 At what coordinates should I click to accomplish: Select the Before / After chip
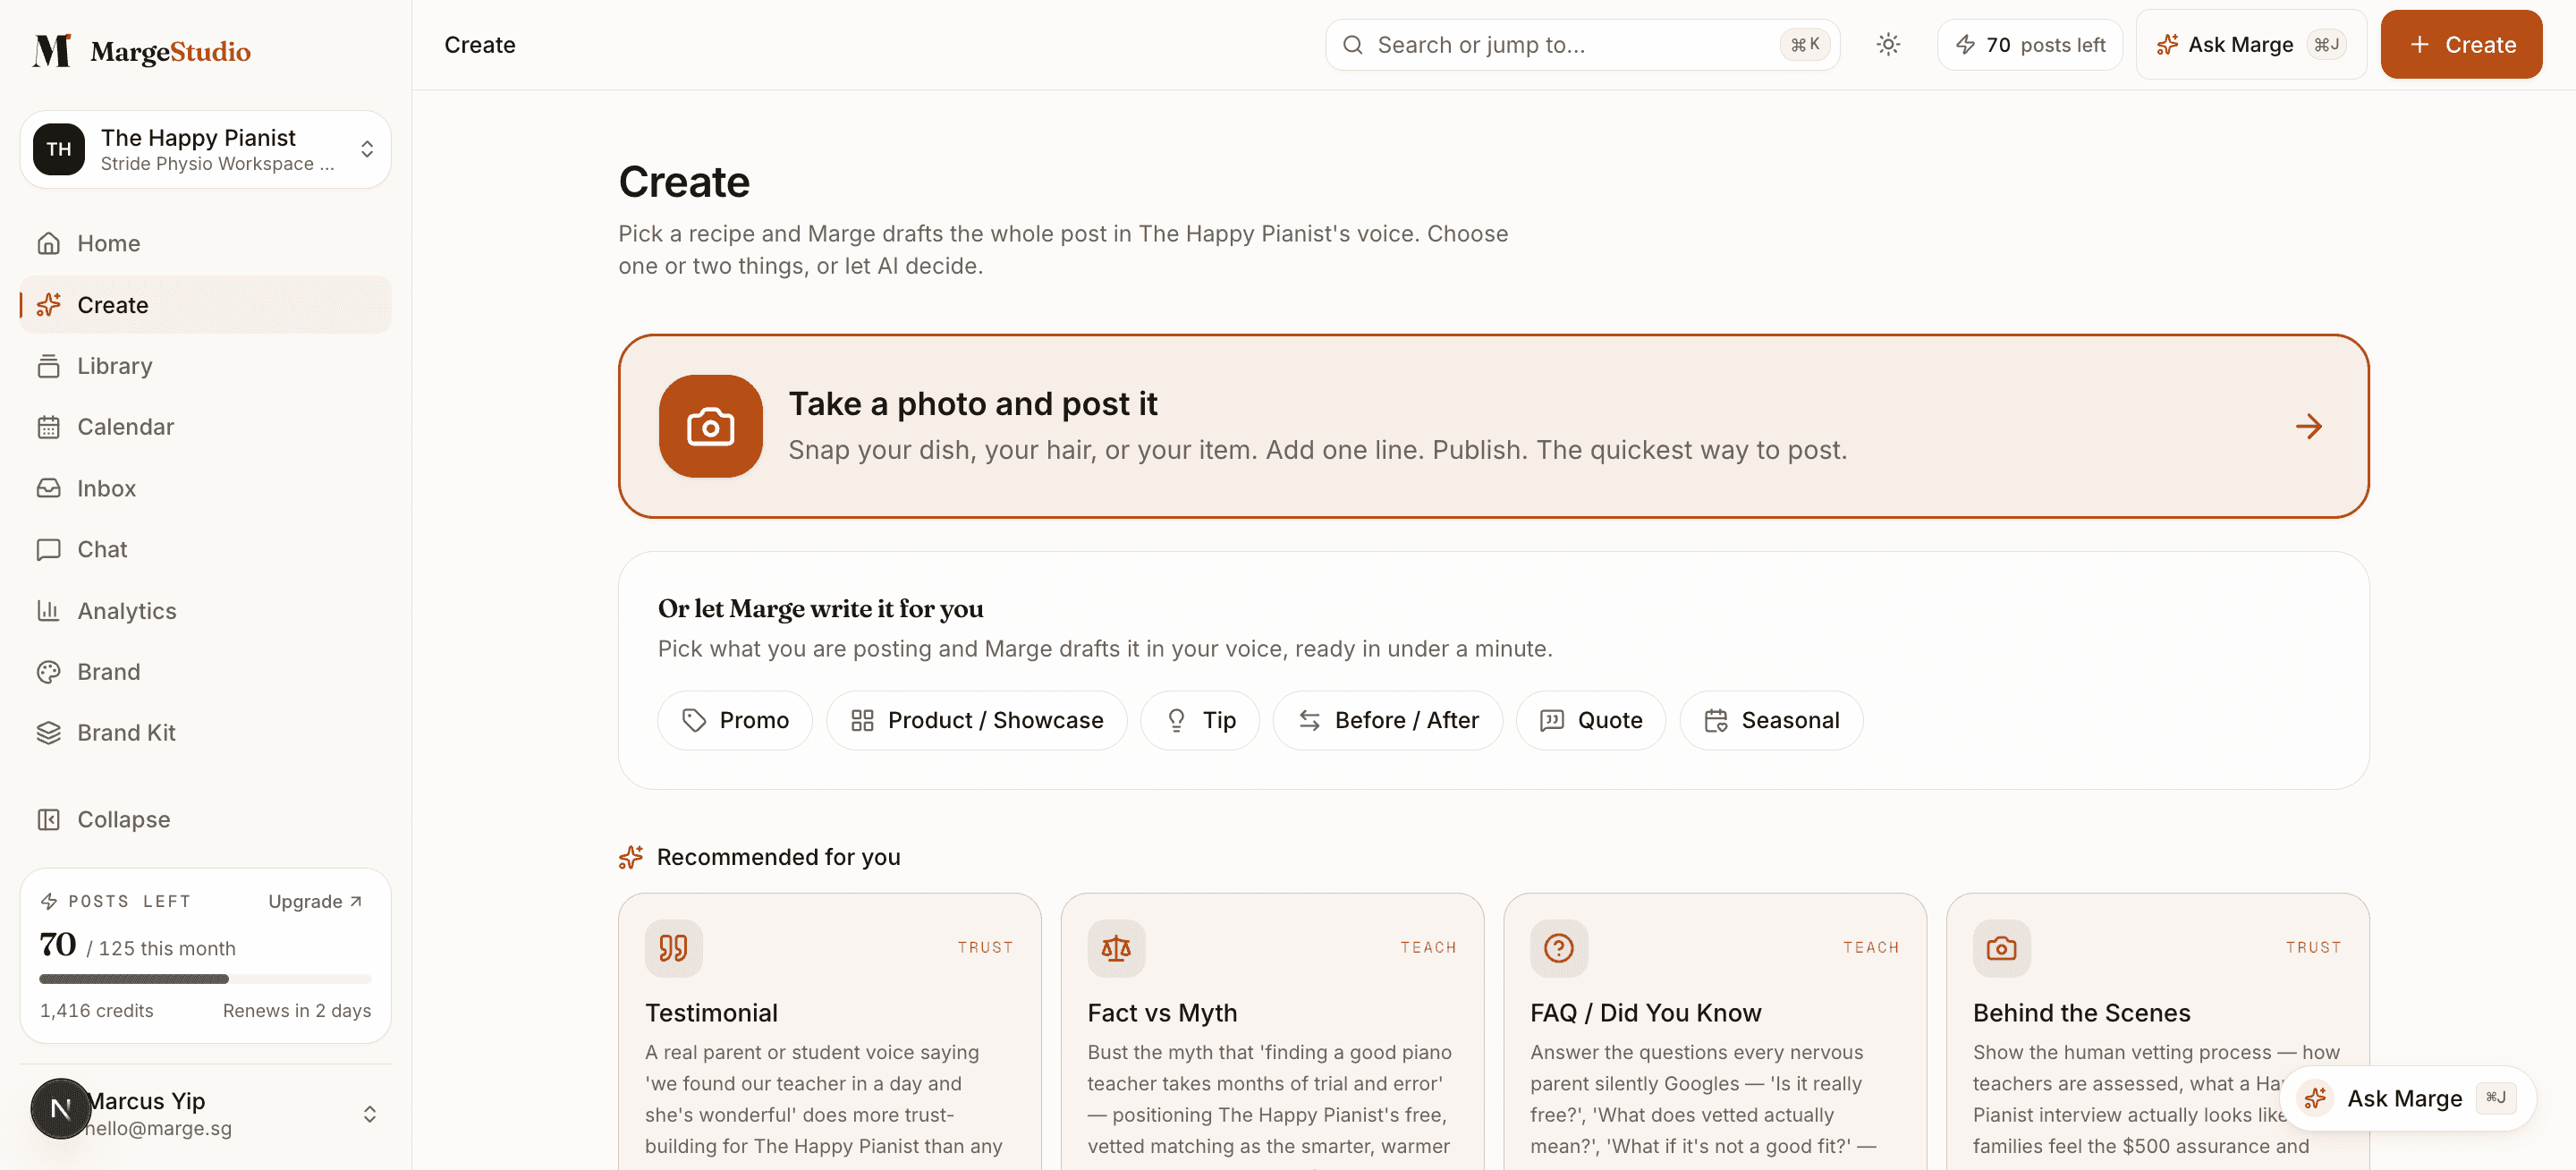tap(1387, 720)
